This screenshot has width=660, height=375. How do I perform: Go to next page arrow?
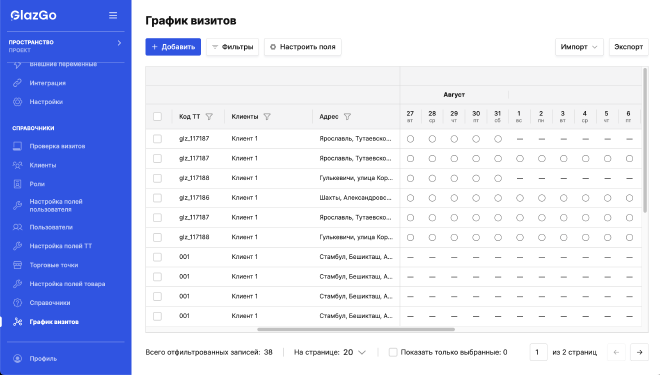coord(639,352)
